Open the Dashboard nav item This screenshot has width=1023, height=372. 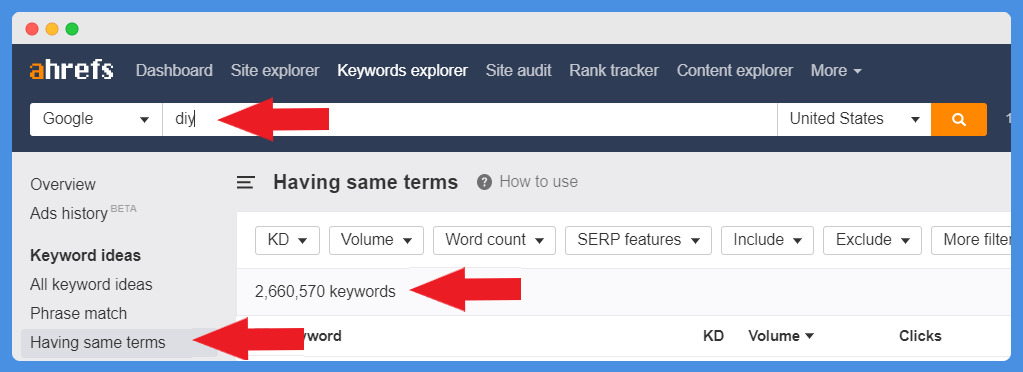tap(174, 70)
